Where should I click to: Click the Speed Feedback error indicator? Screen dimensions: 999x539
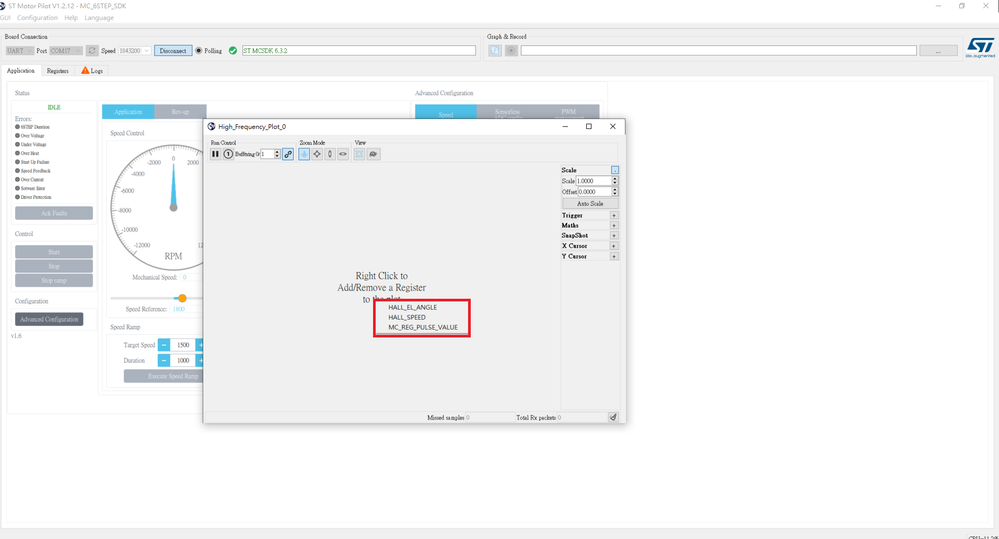[x=17, y=171]
